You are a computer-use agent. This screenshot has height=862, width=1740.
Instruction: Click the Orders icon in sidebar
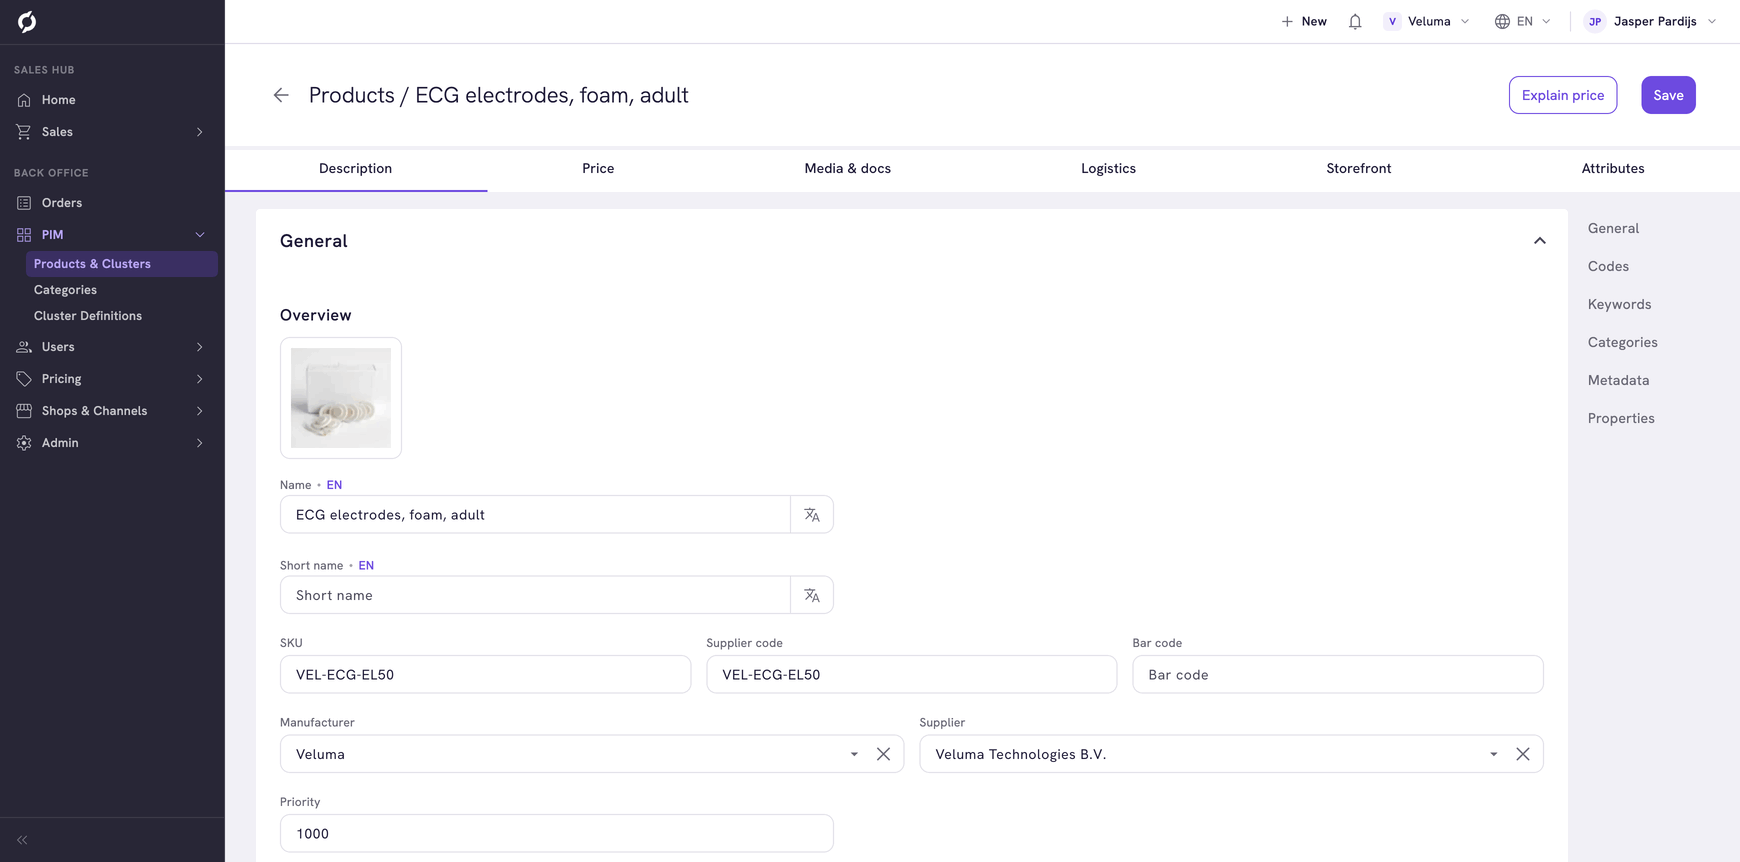24,203
